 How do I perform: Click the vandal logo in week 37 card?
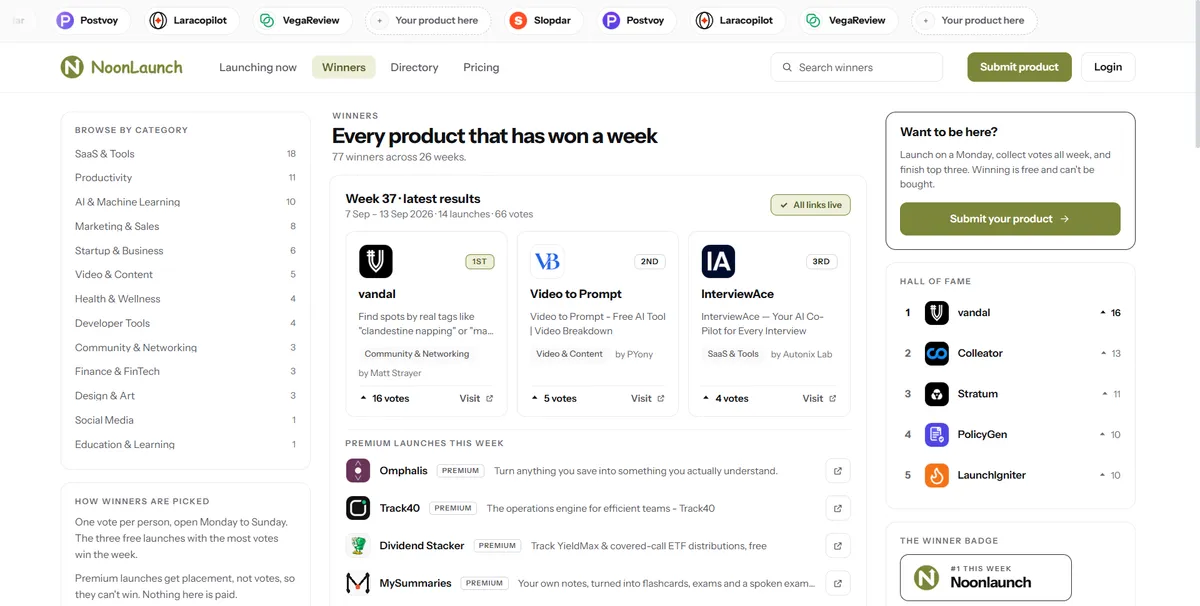point(376,261)
